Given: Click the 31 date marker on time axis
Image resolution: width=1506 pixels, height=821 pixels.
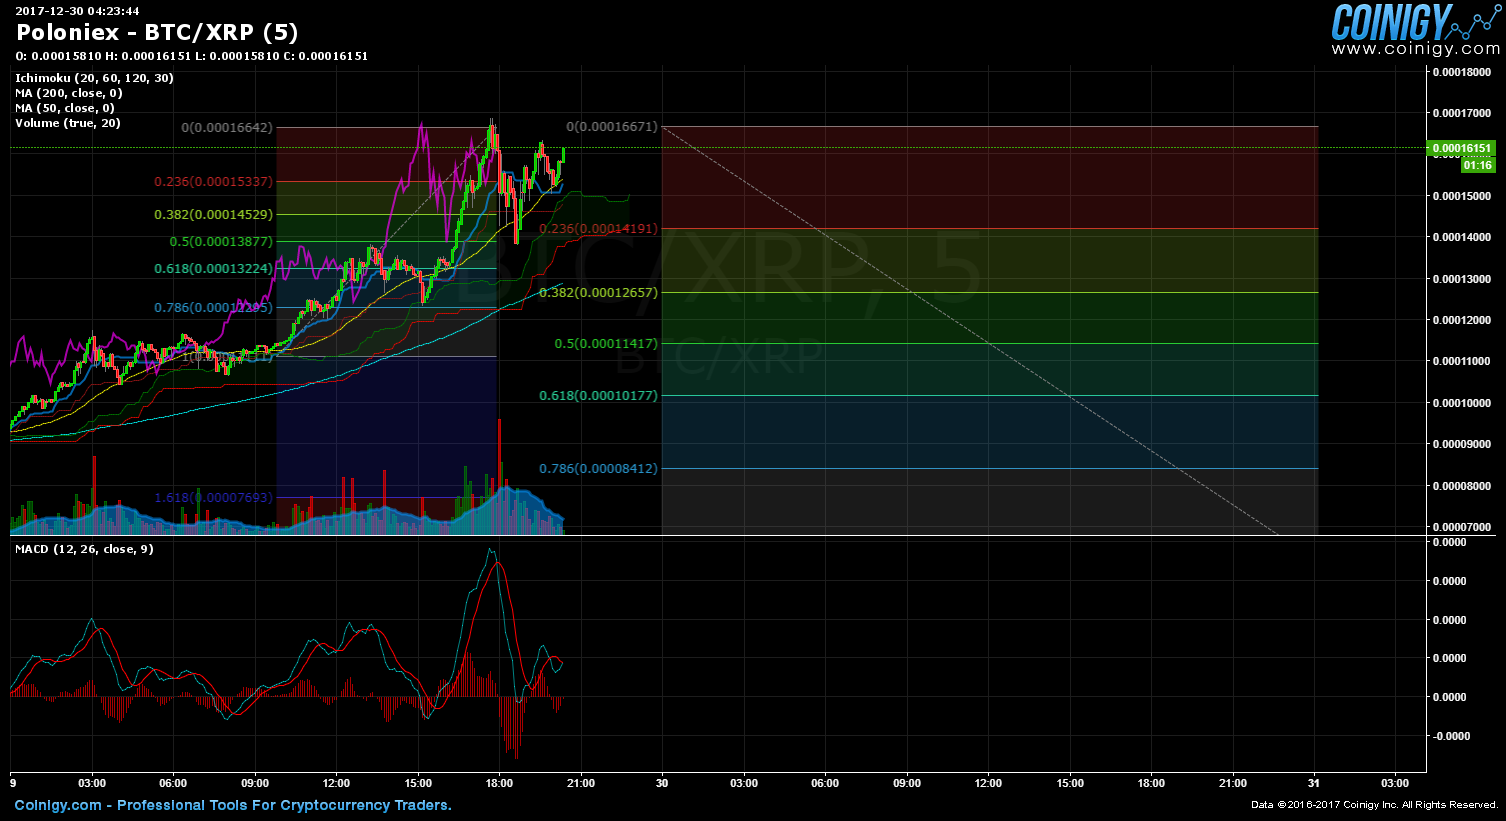Looking at the screenshot, I should tap(1314, 783).
